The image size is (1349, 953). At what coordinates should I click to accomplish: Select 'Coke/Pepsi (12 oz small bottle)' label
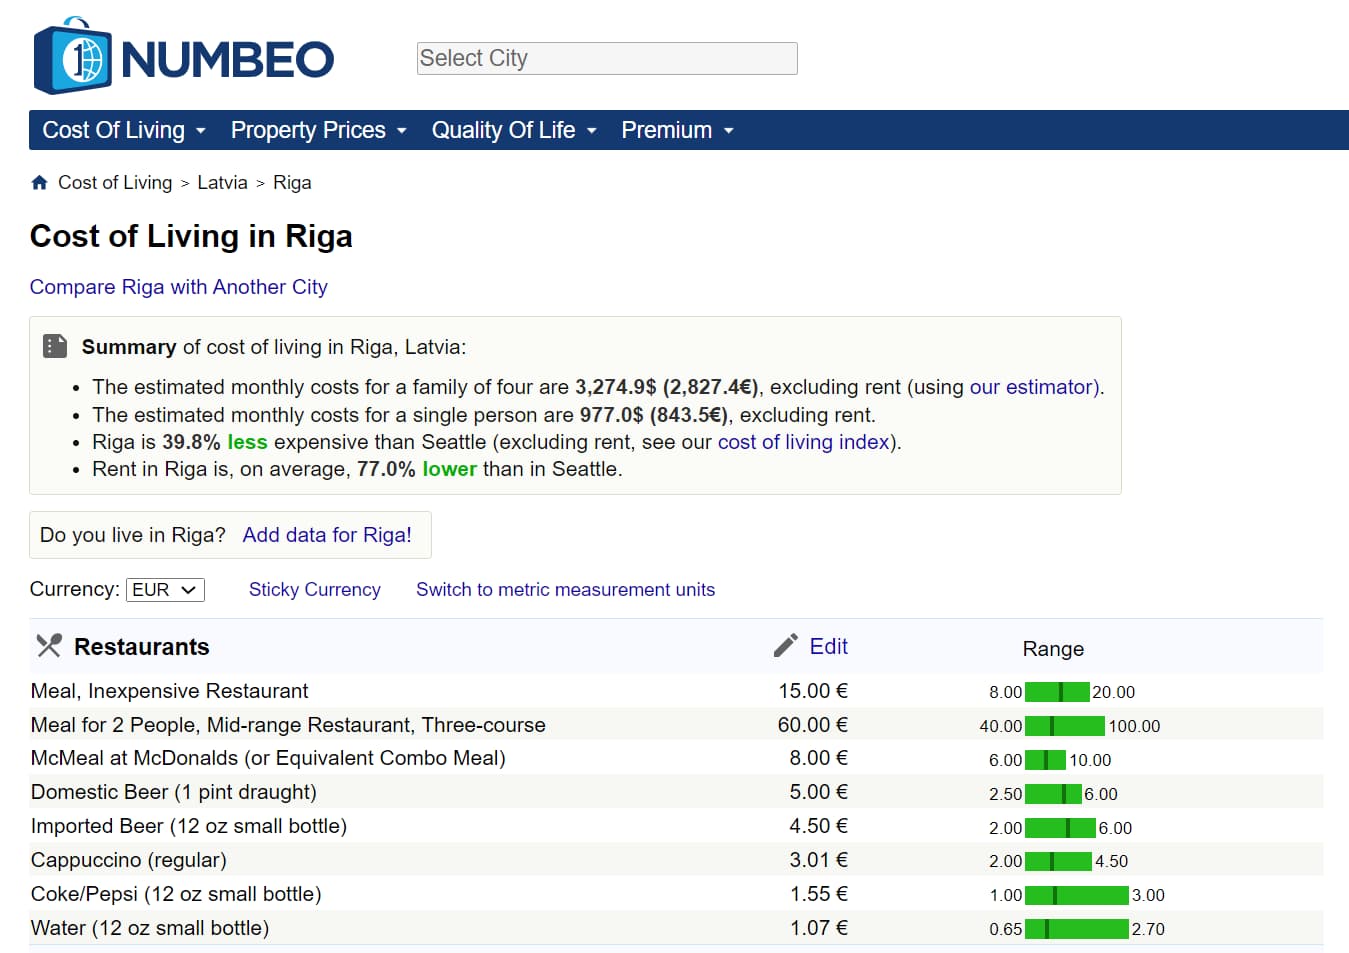click(176, 894)
